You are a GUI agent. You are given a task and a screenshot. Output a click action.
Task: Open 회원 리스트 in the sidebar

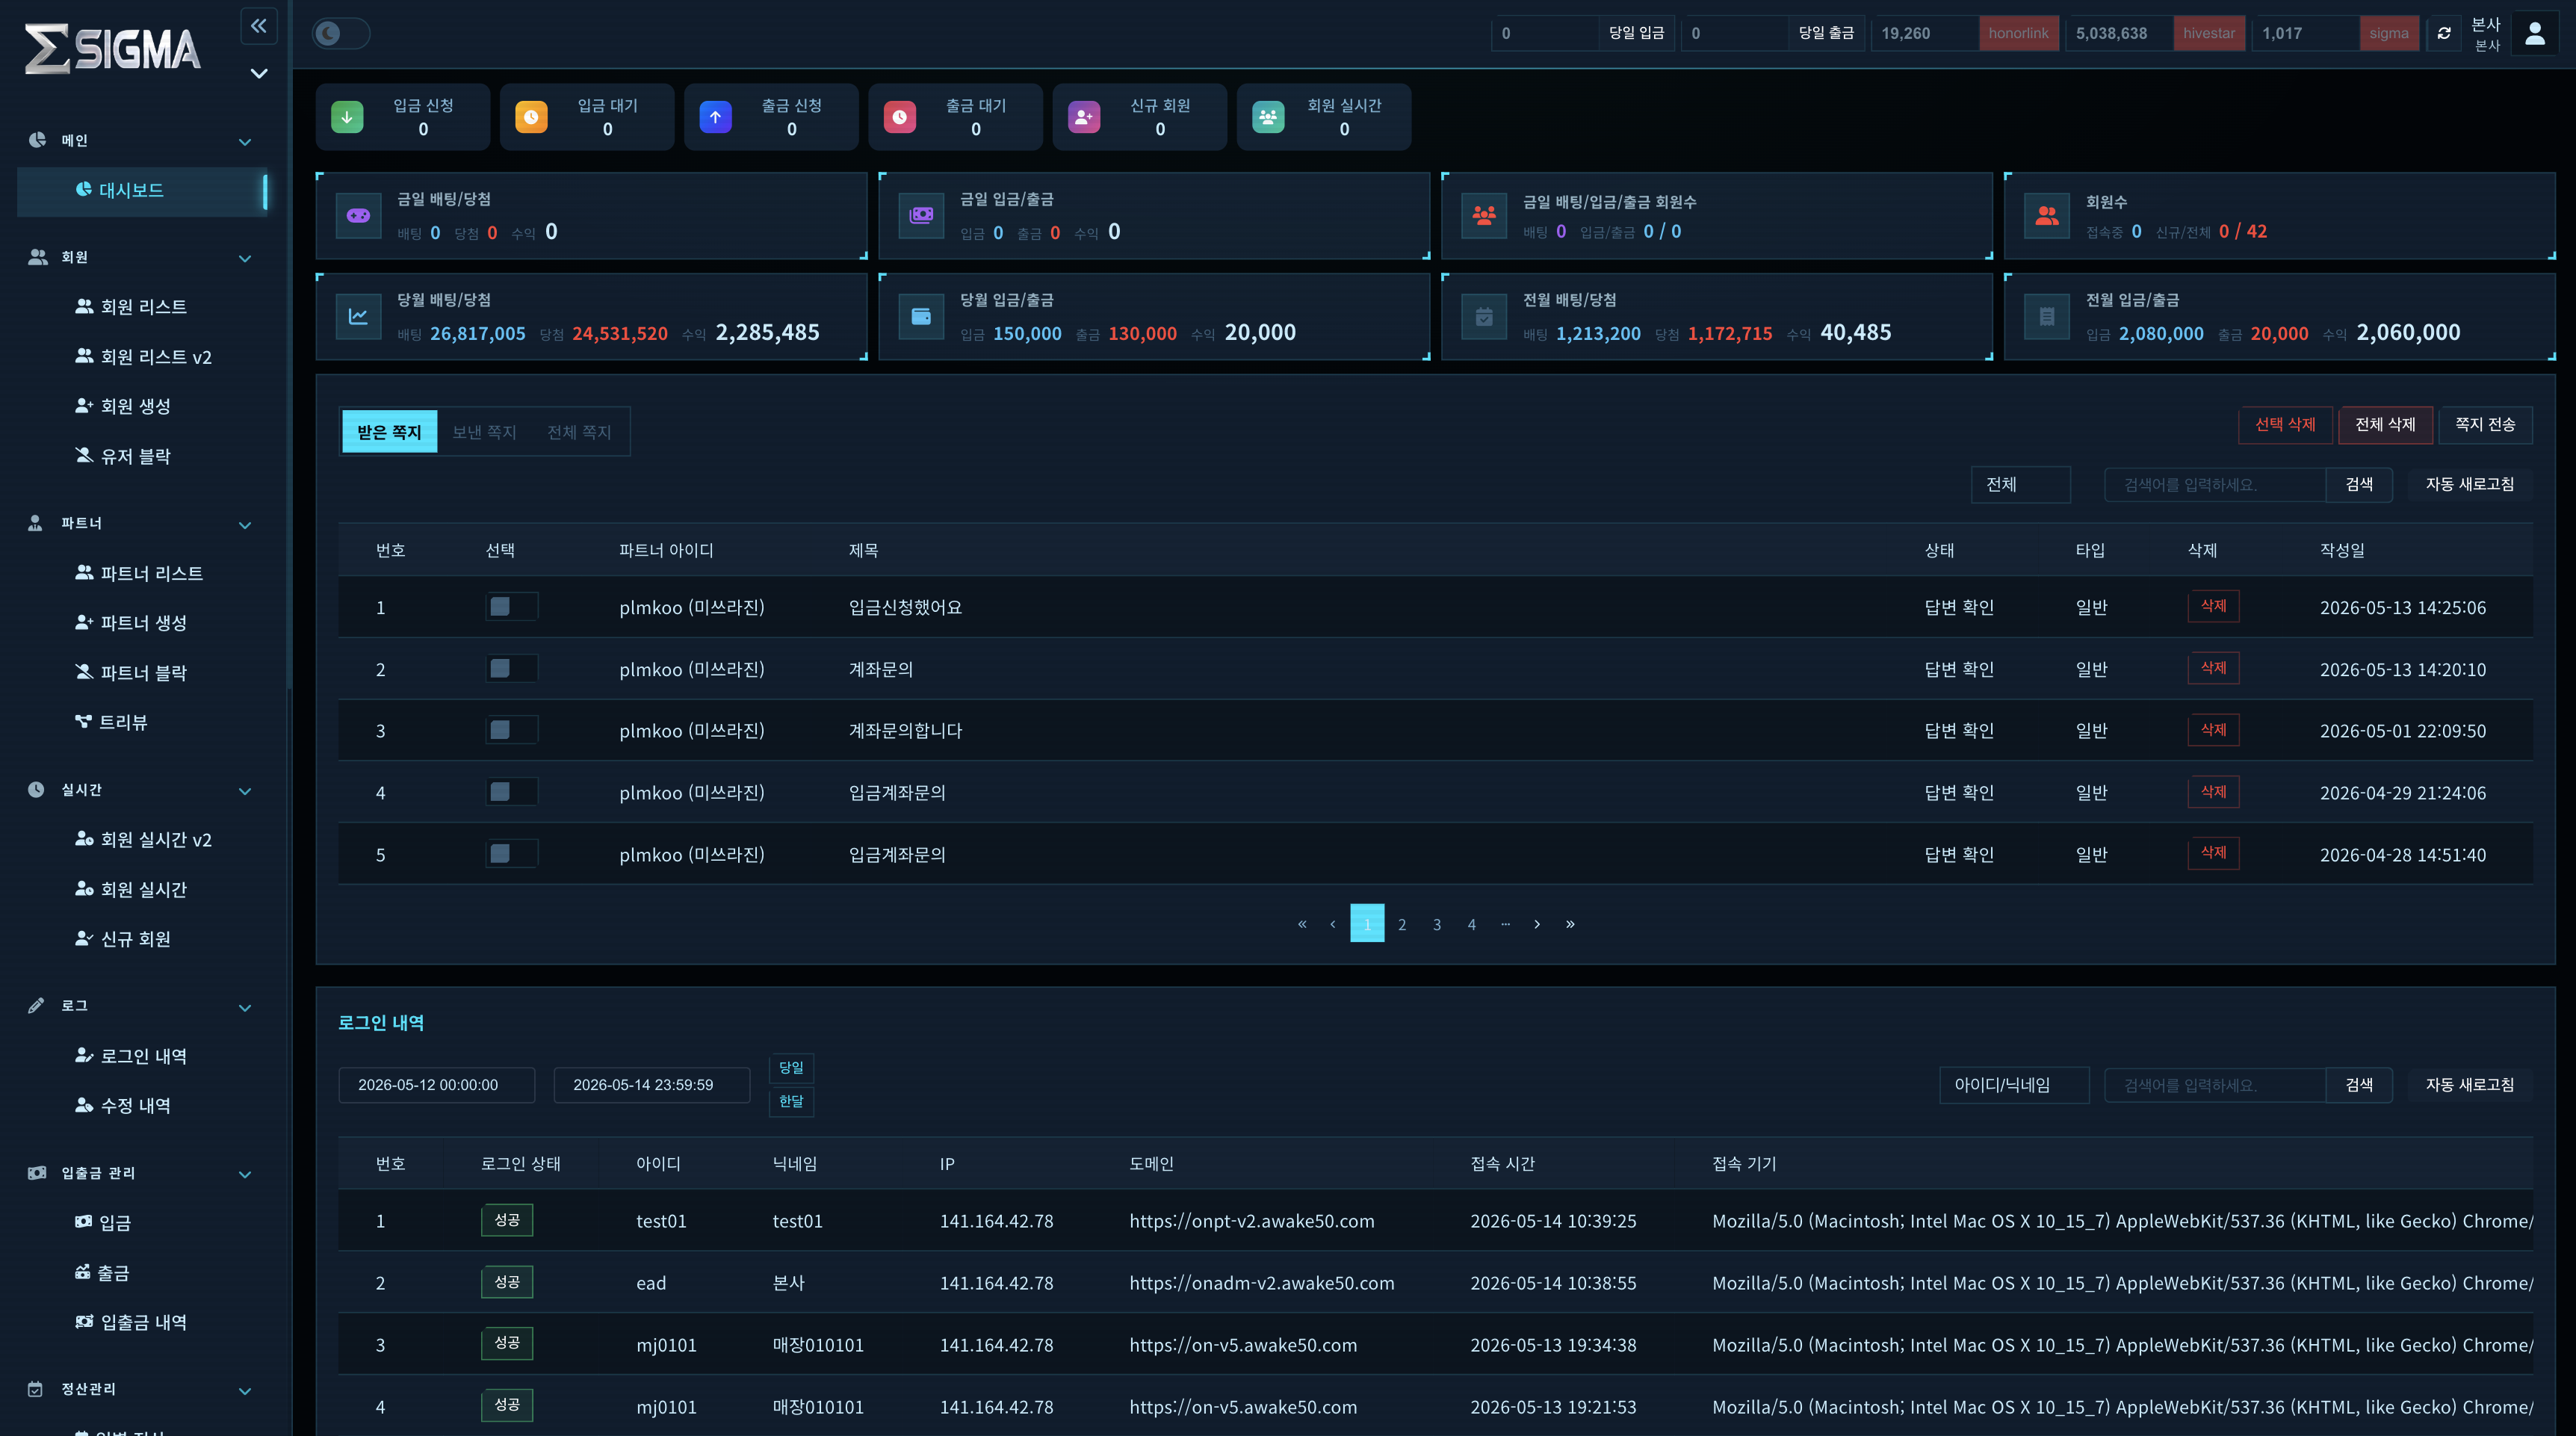(x=144, y=307)
